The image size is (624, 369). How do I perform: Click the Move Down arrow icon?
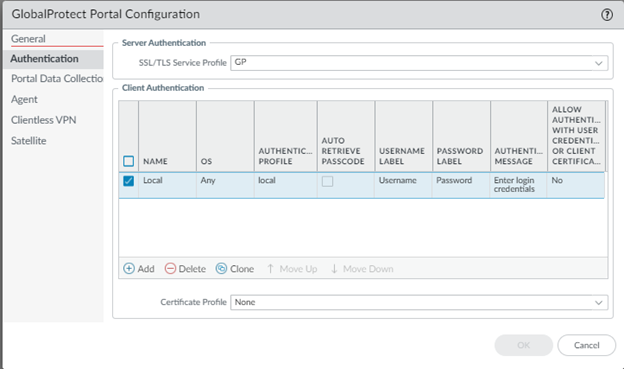point(334,269)
